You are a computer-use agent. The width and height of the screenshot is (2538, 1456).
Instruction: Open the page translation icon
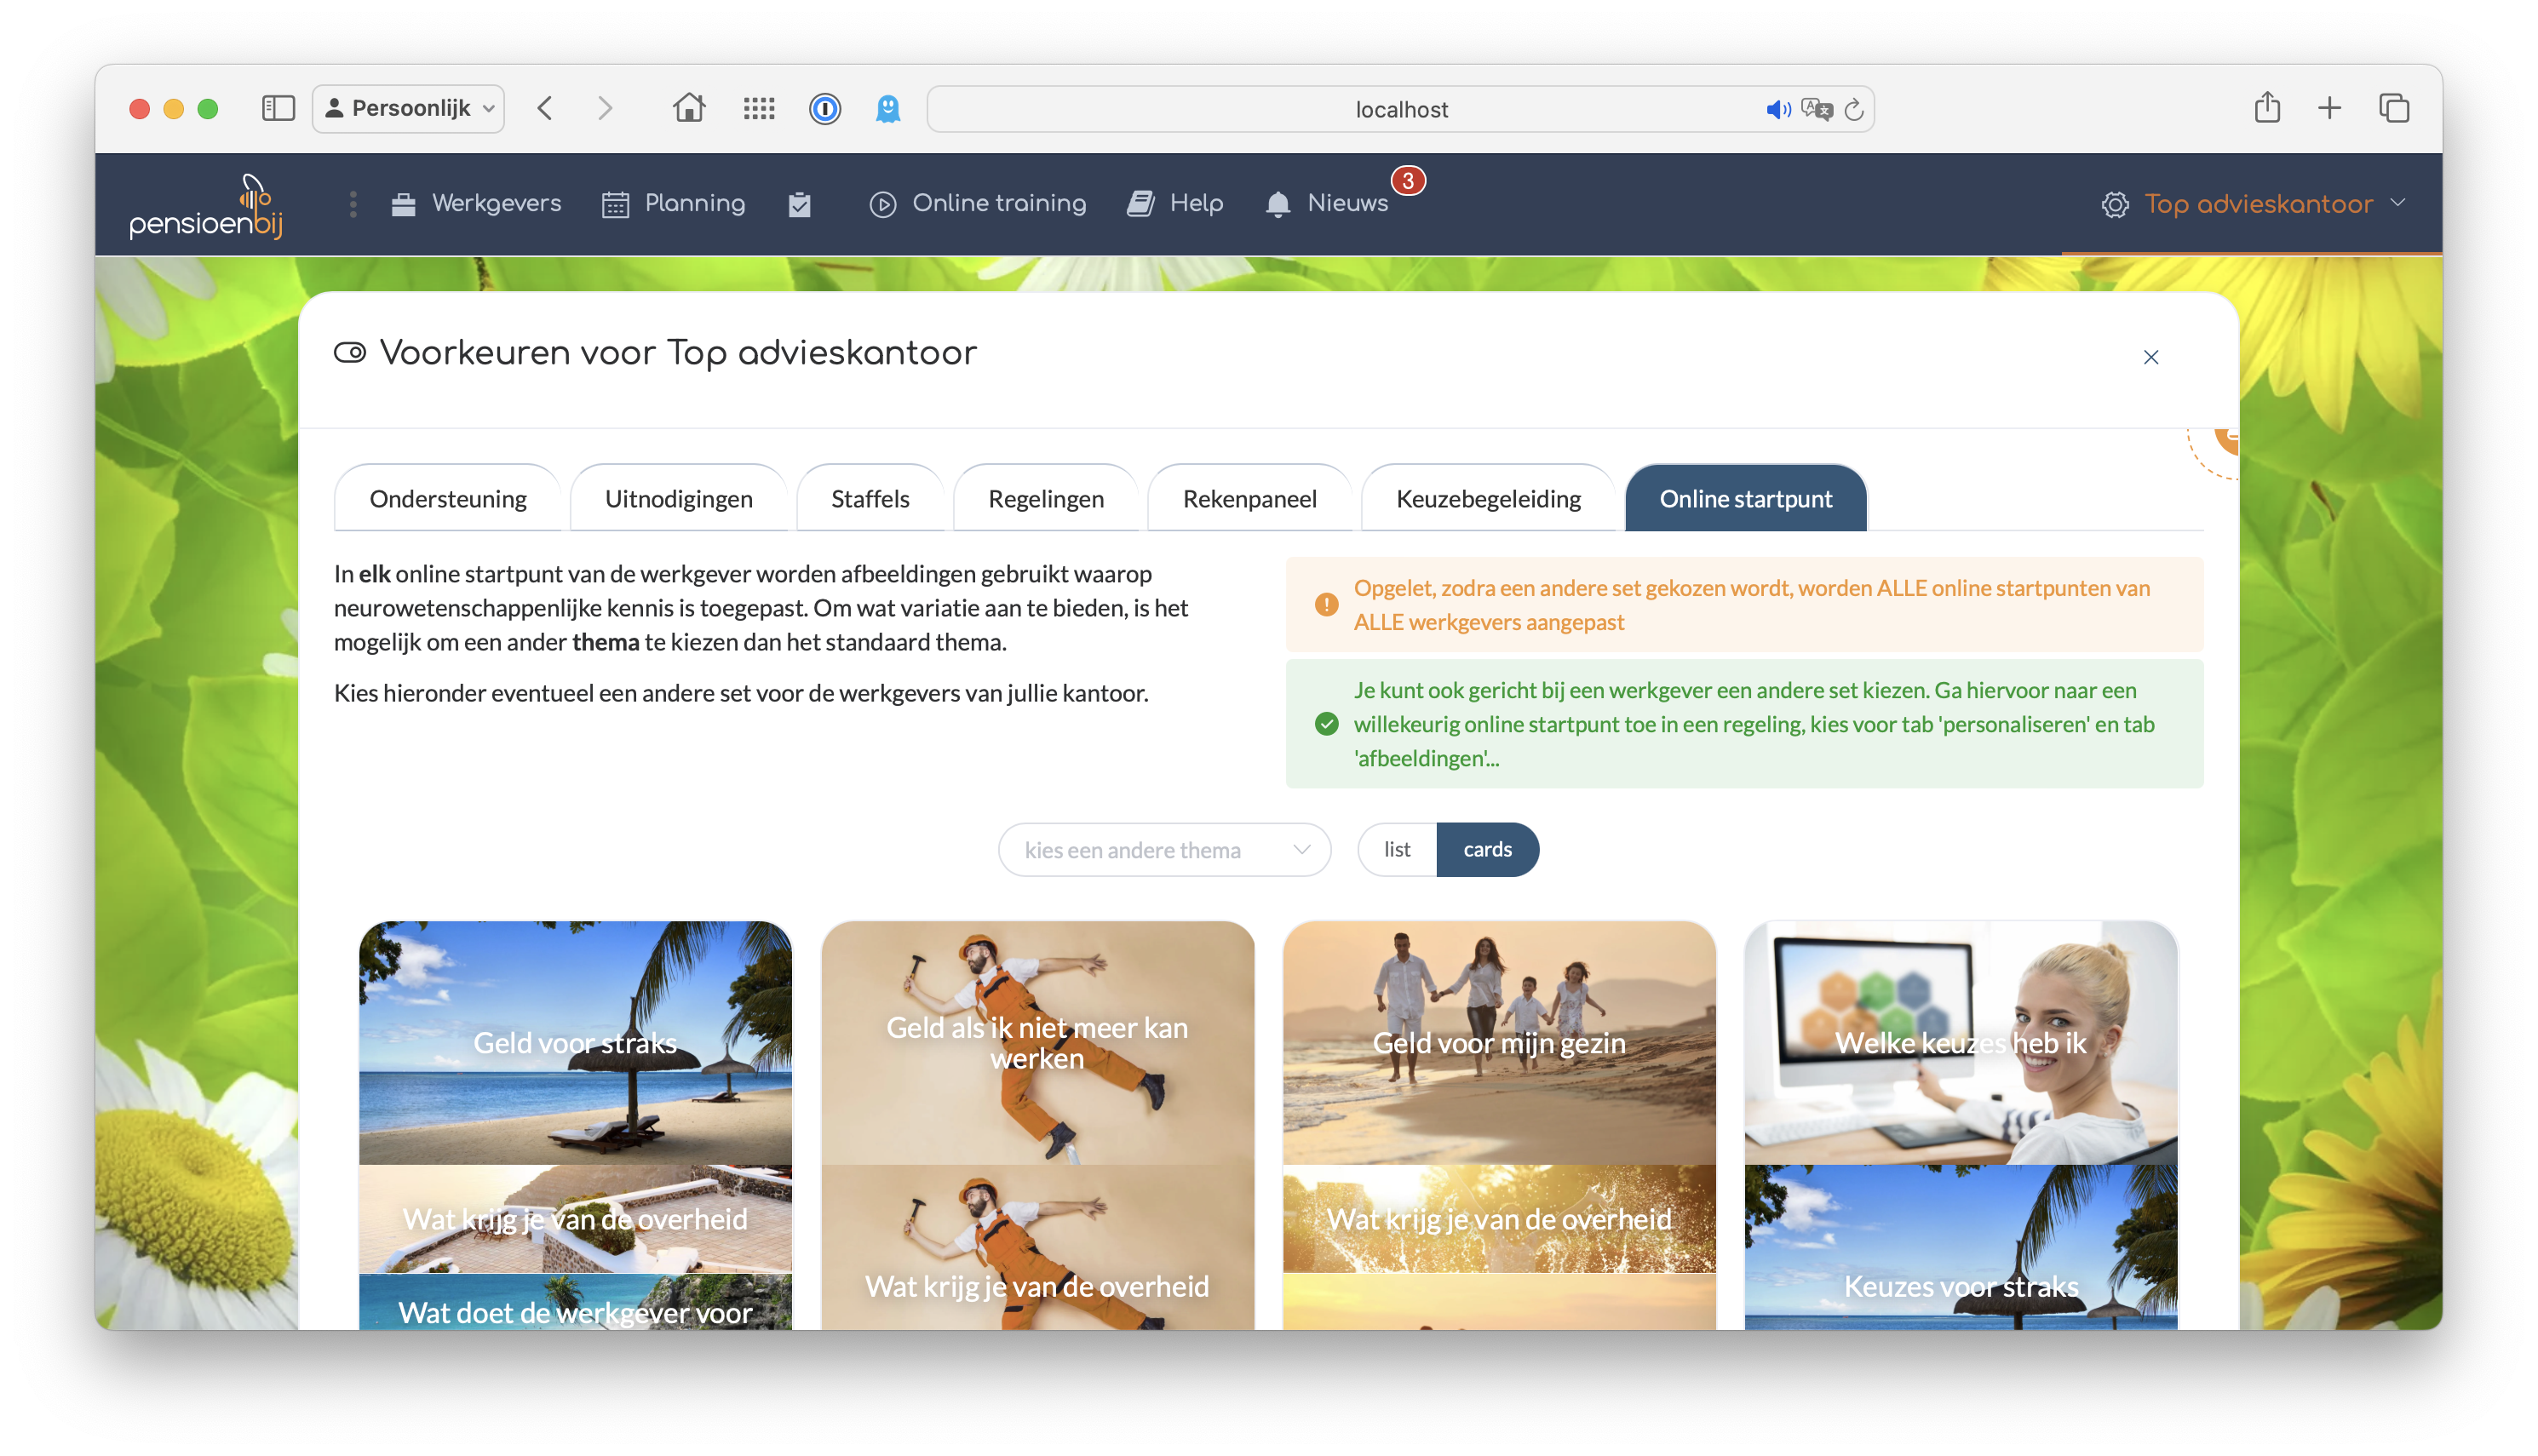tap(1817, 109)
